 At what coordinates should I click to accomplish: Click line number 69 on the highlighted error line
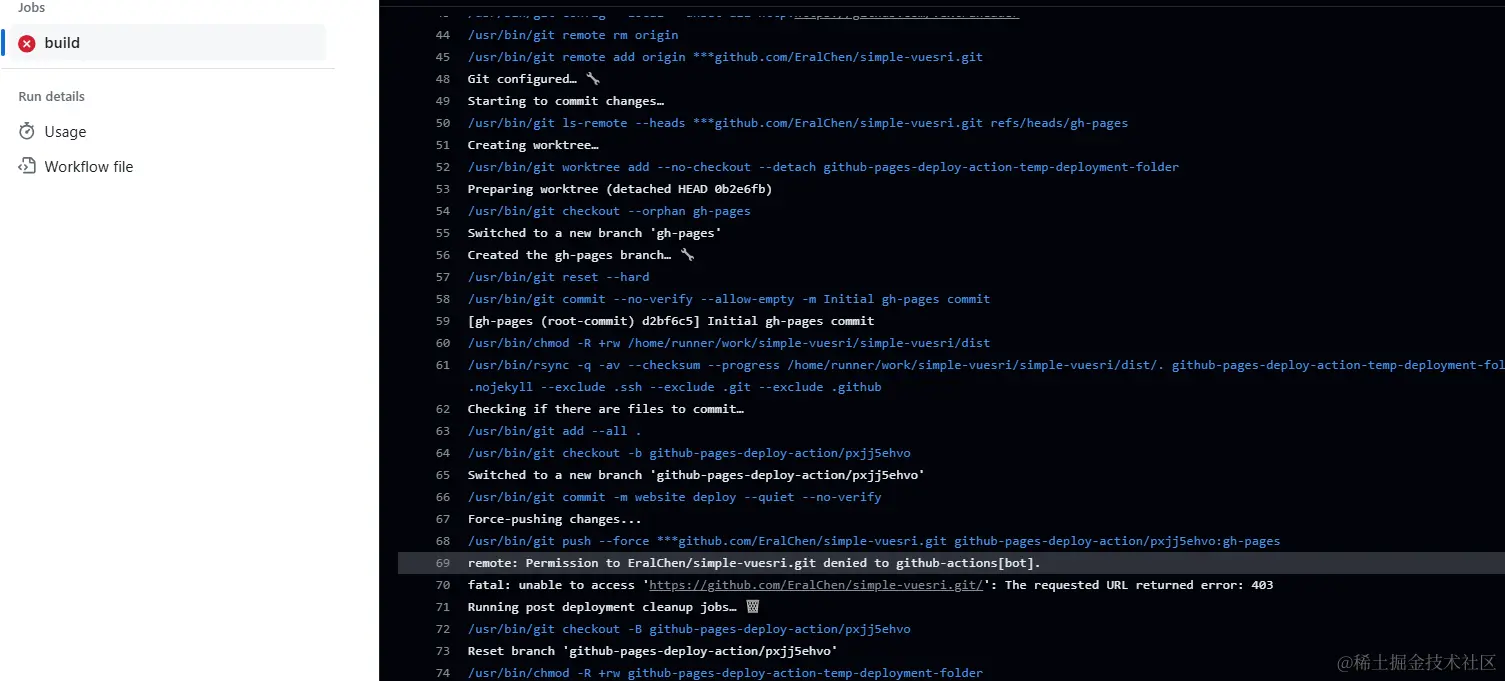(442, 562)
